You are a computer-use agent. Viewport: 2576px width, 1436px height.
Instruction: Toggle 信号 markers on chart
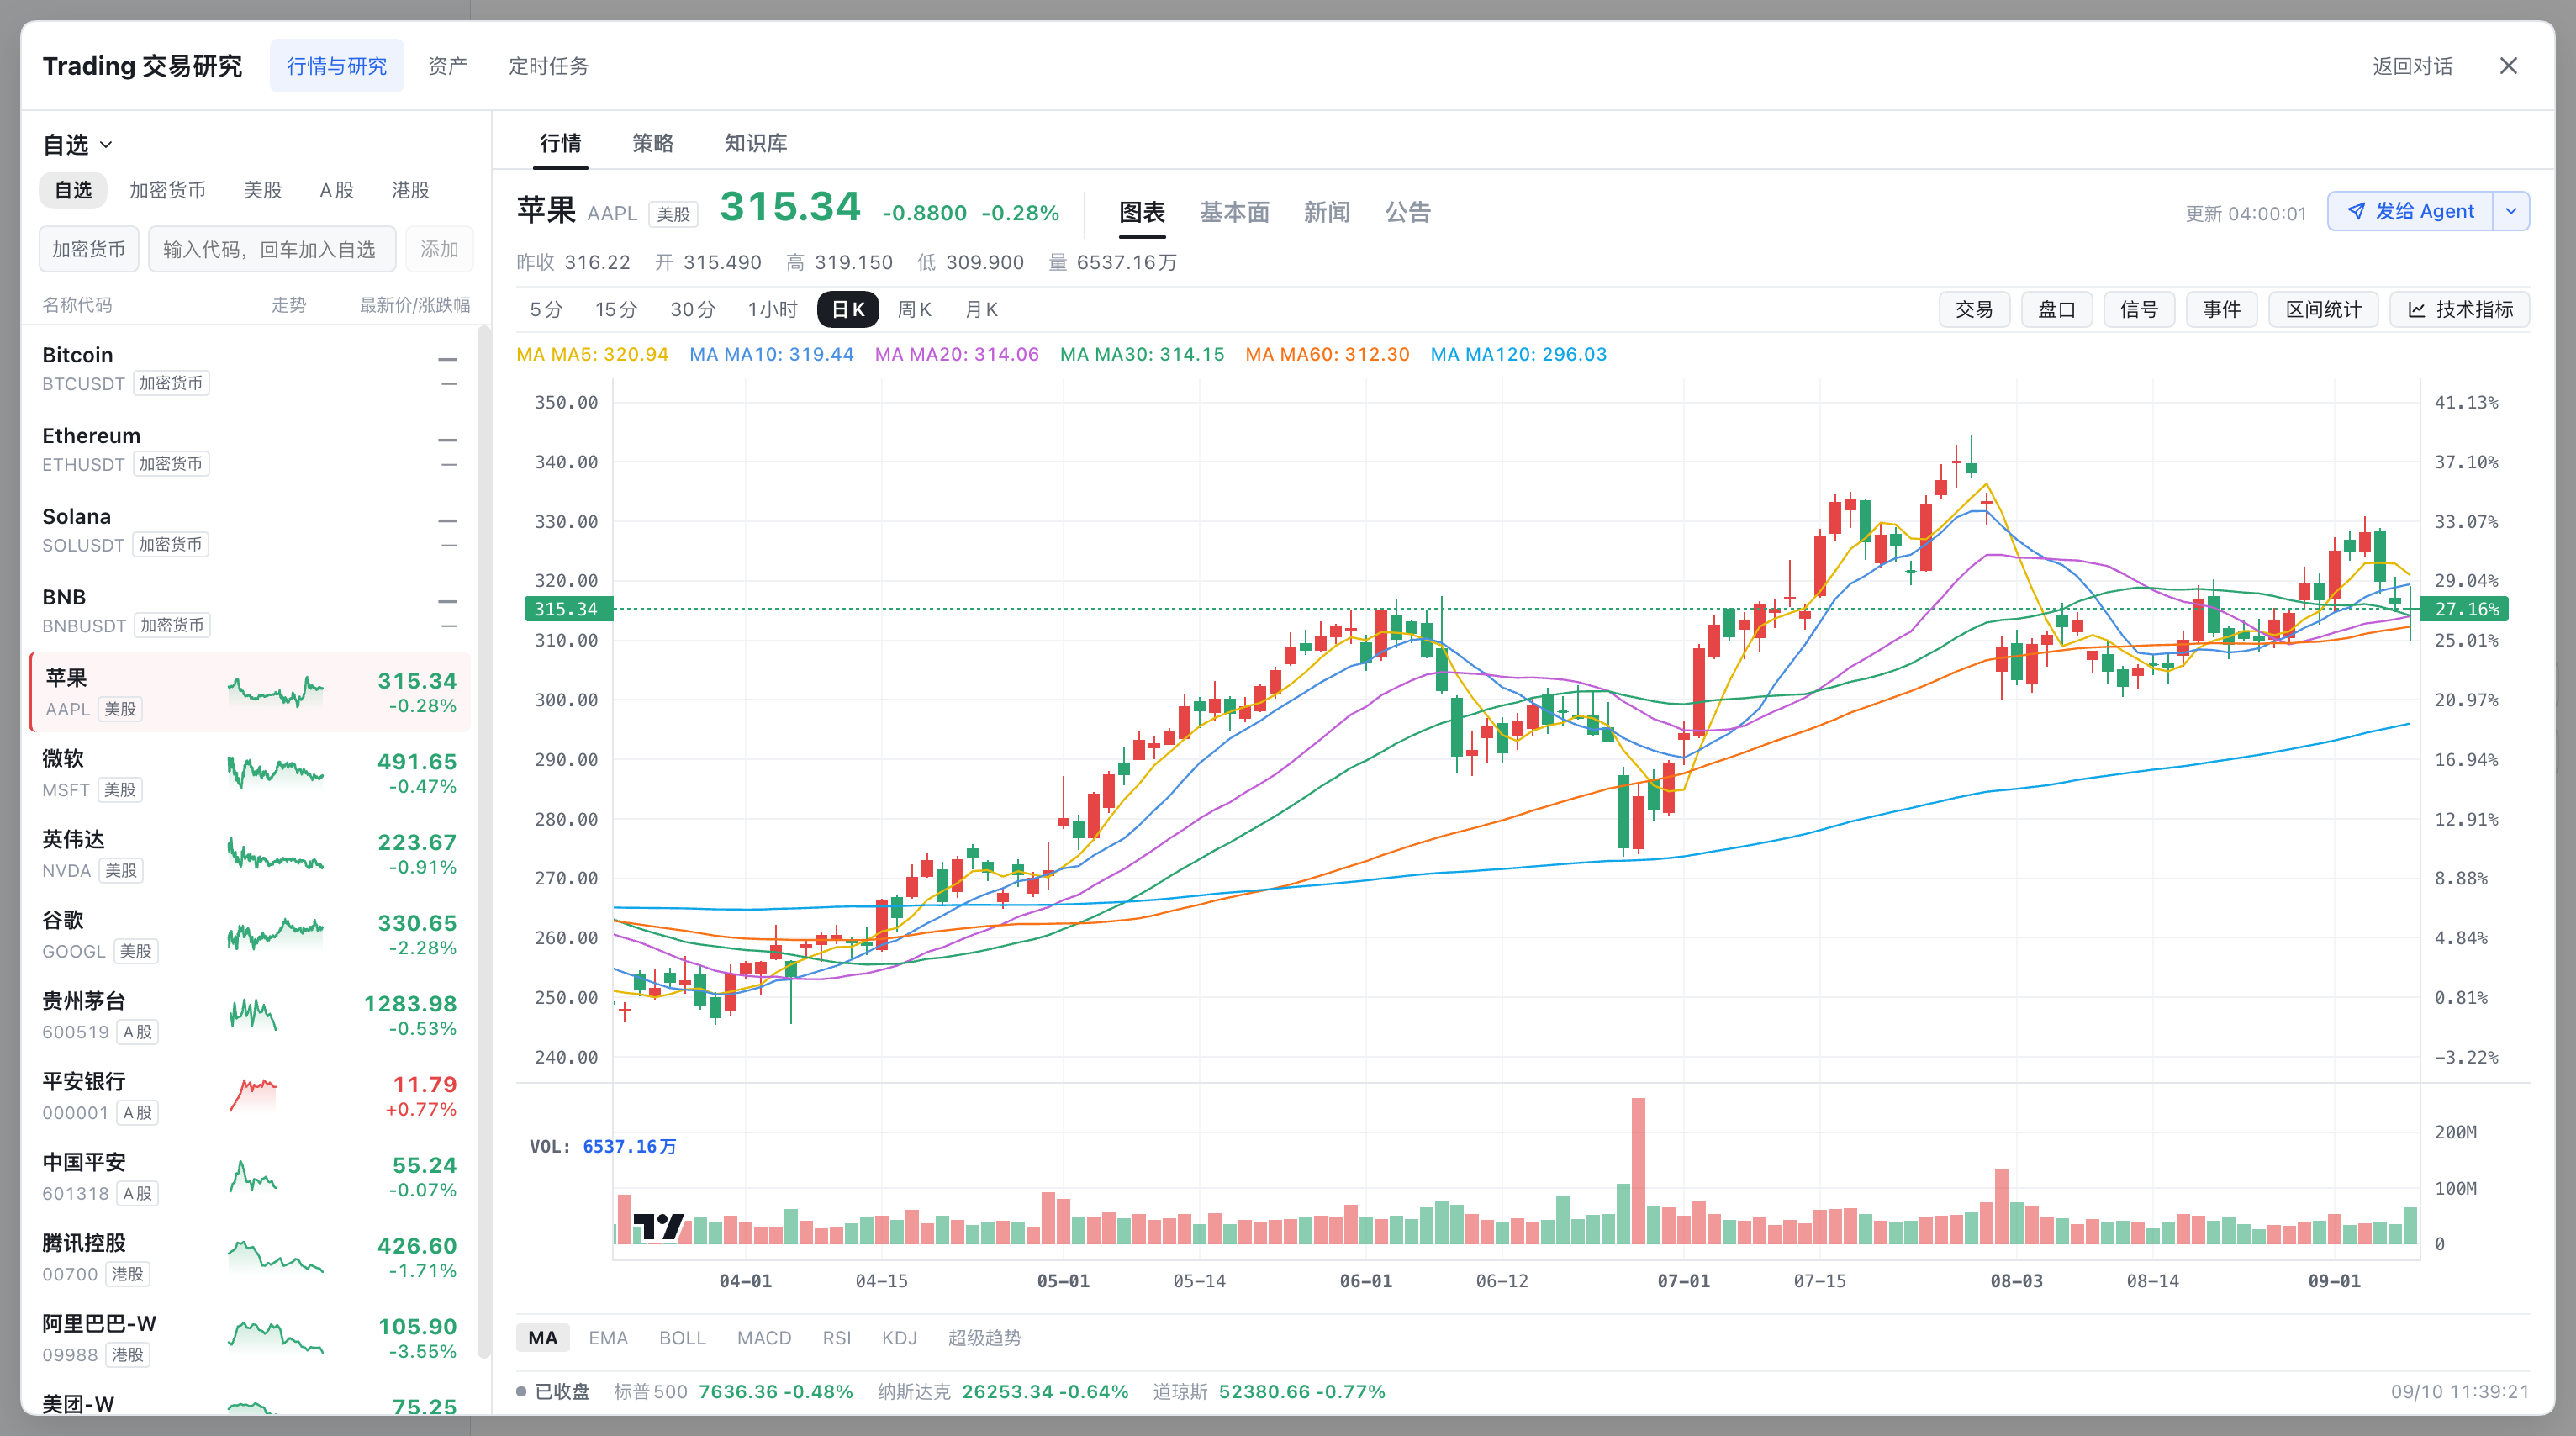click(2139, 310)
